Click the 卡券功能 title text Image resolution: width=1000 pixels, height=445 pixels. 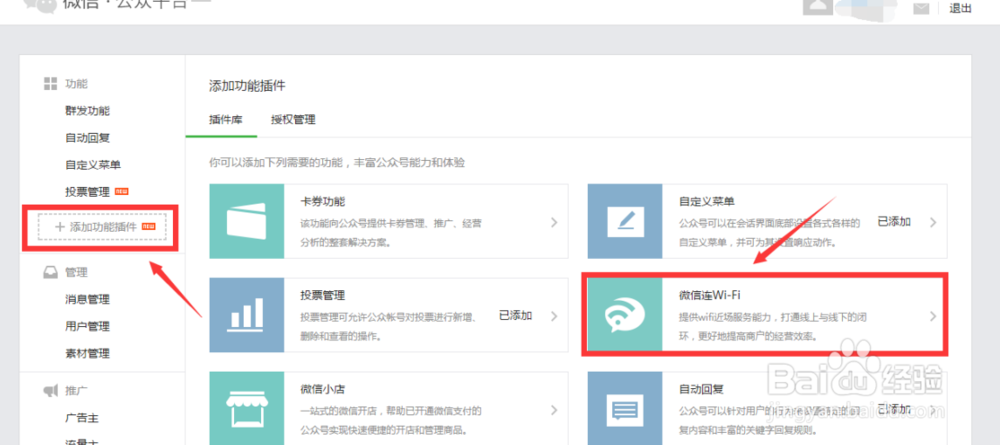(323, 201)
